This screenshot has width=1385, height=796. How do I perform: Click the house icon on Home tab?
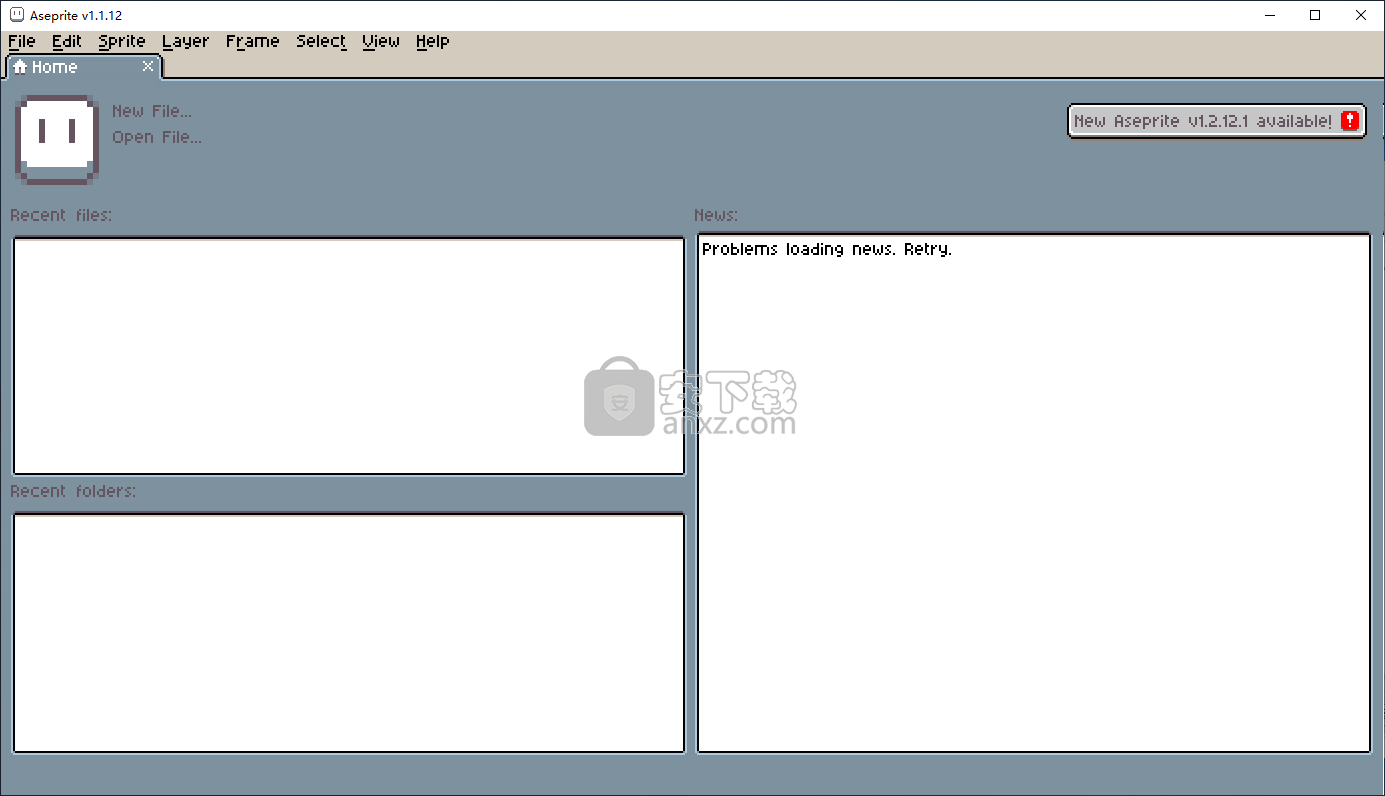coord(19,67)
